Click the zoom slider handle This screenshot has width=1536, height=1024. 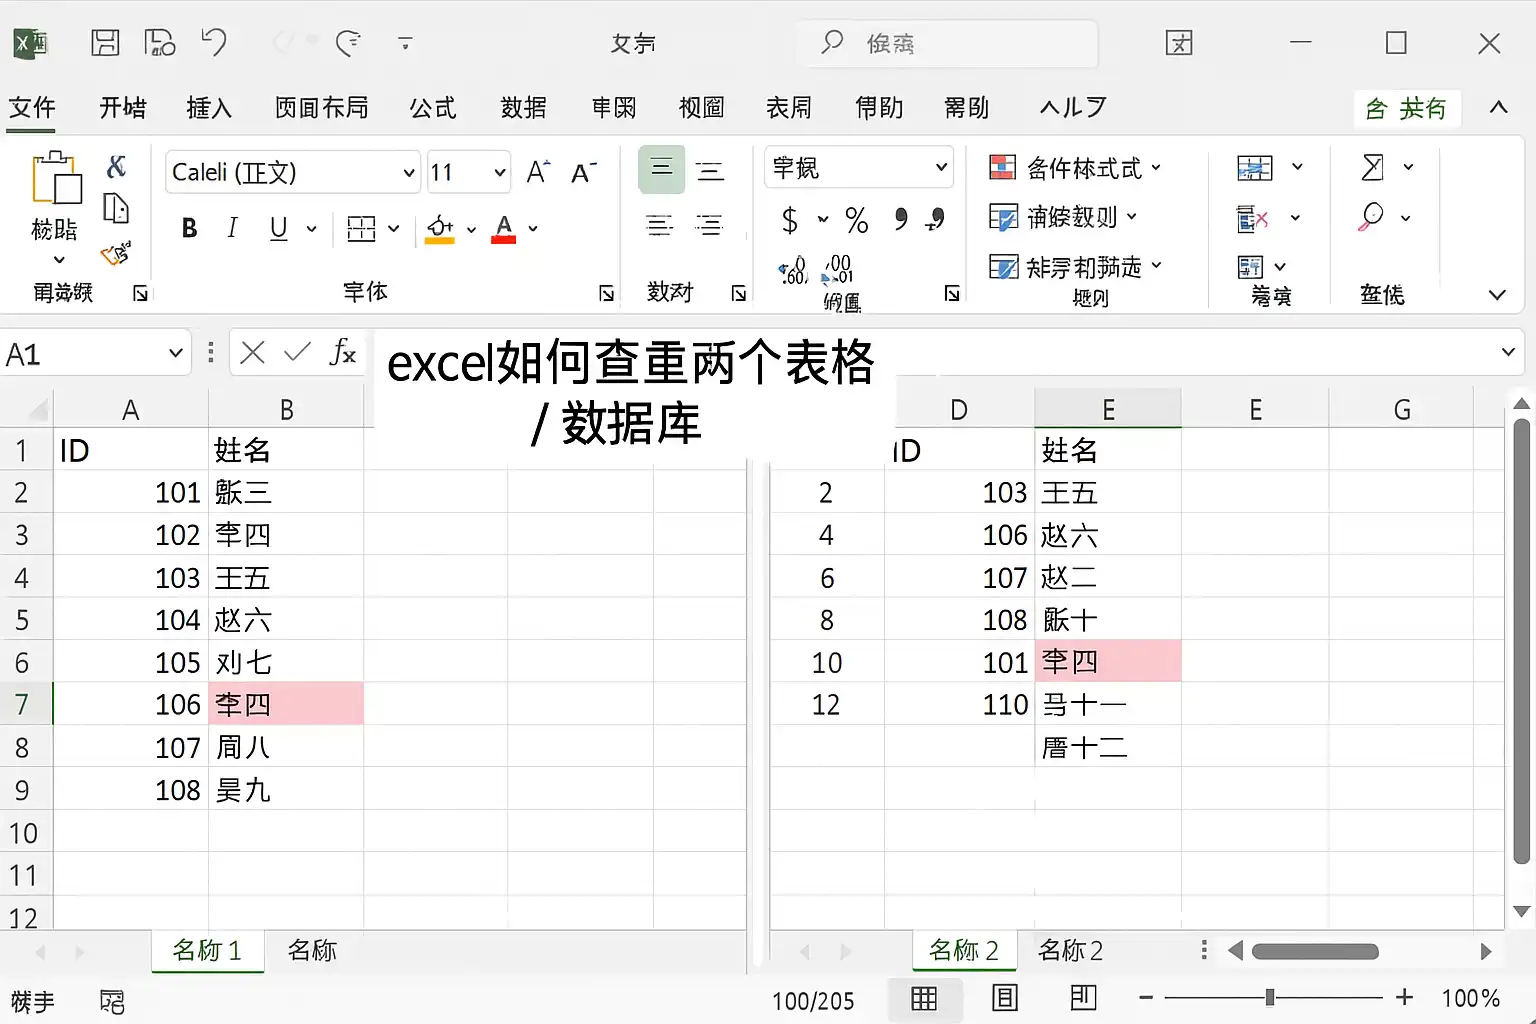1269,997
